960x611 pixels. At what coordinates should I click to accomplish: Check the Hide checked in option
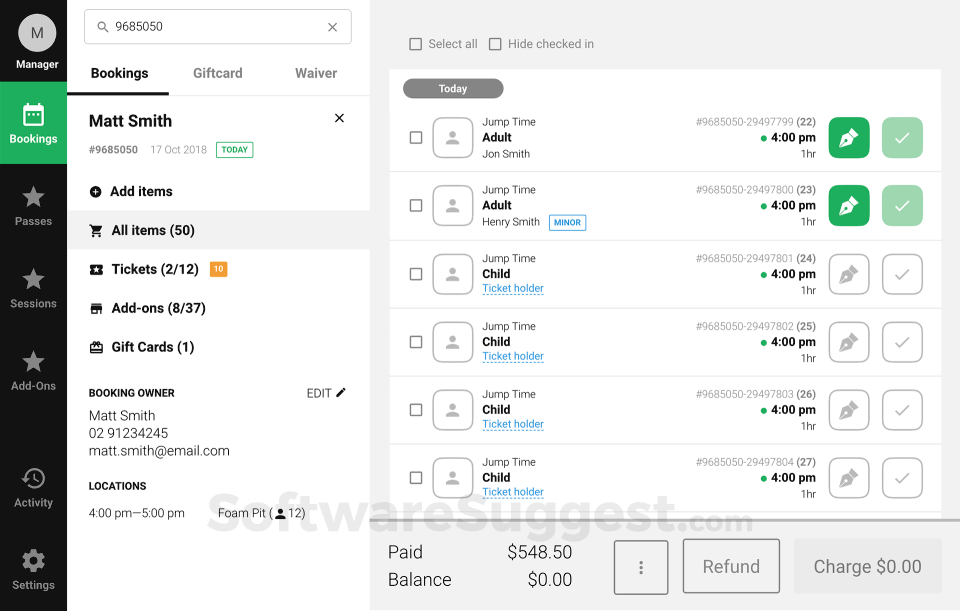pyautogui.click(x=495, y=44)
